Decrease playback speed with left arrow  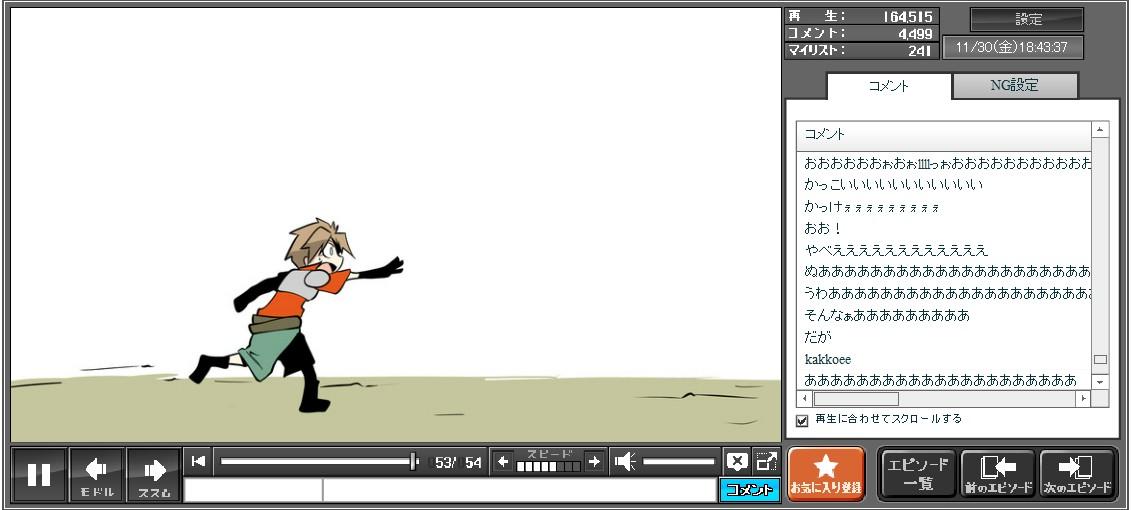(x=503, y=461)
